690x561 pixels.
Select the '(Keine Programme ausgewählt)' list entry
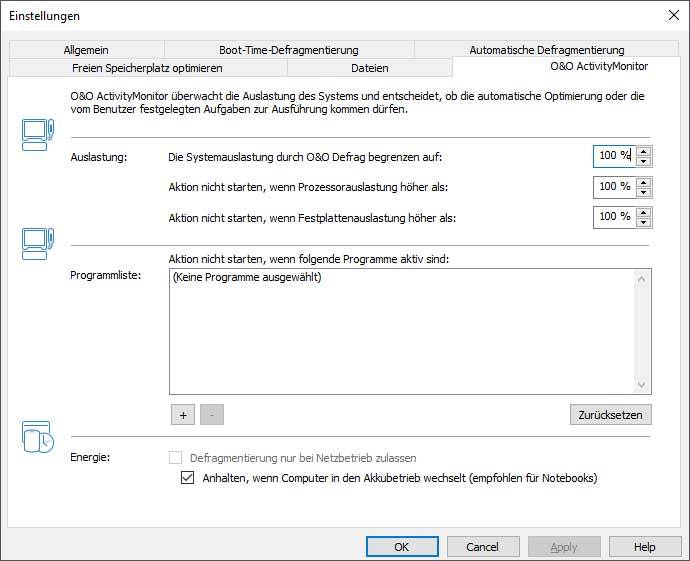(247, 277)
